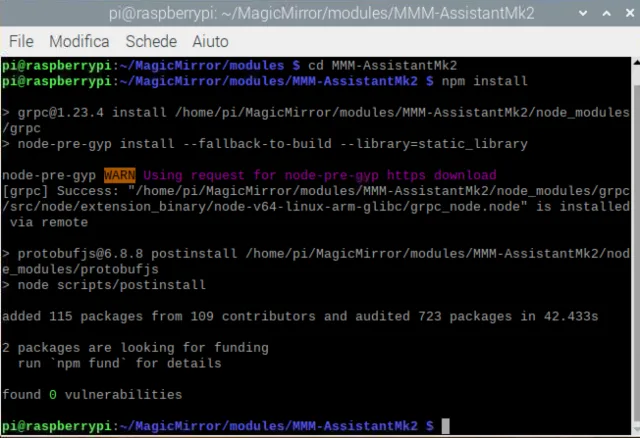Click '2 packages are looking for funding' line

[135, 348]
